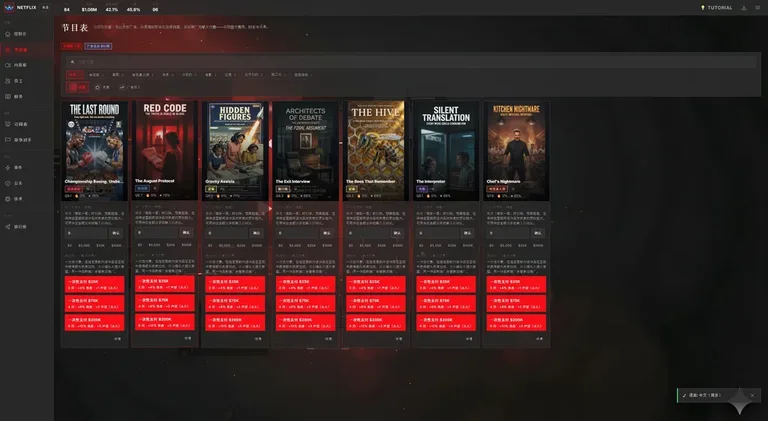Click the blue badge under the 节目表 heading
This screenshot has height=421, width=768.
click(98, 46)
